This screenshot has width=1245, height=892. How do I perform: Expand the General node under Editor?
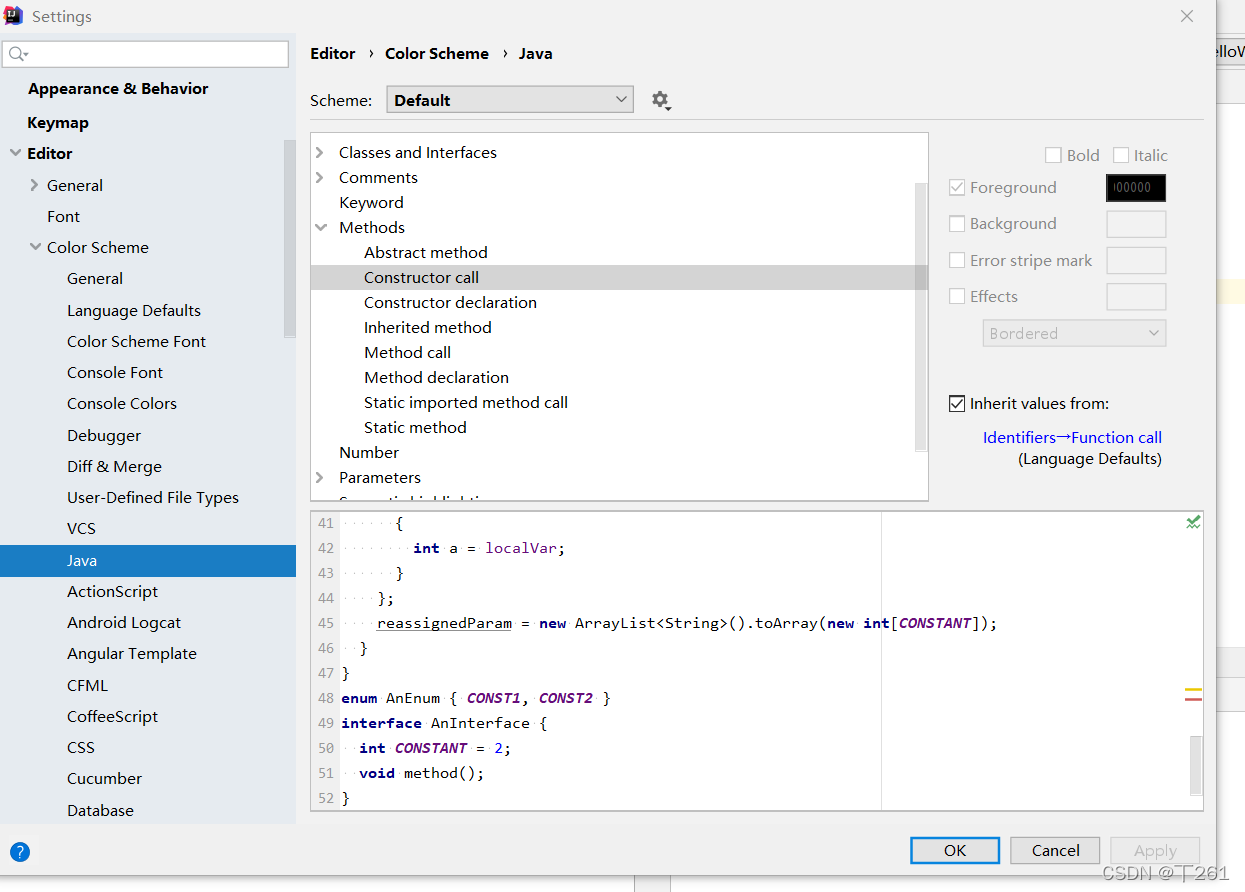pyautogui.click(x=35, y=185)
